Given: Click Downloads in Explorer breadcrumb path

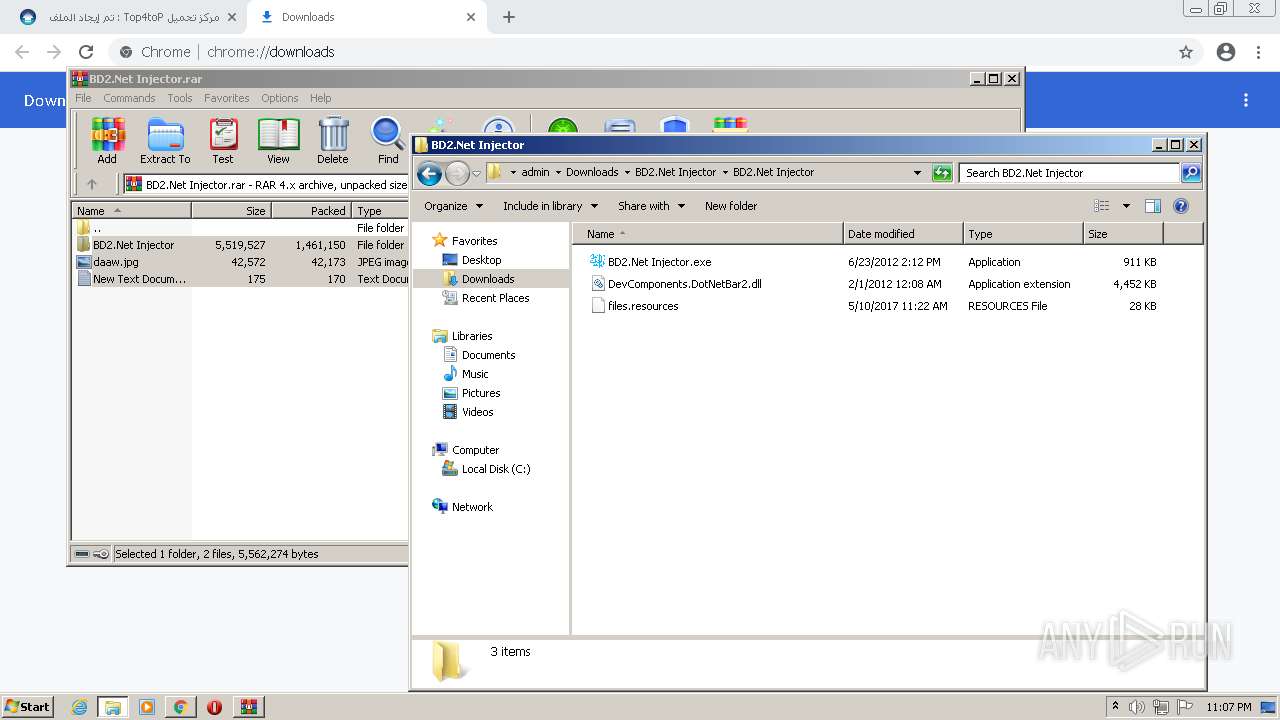Looking at the screenshot, I should 592,173.
